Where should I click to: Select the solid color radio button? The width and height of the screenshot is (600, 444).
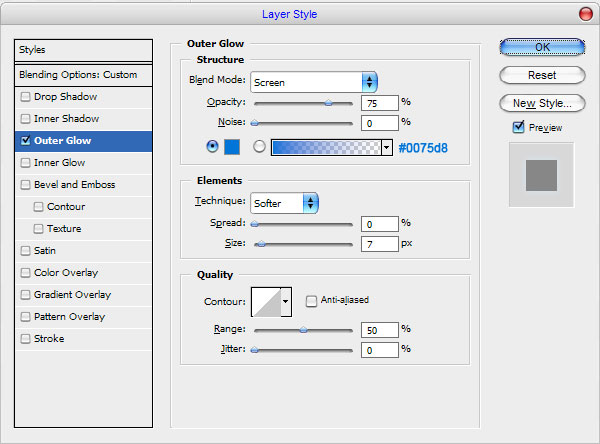(212, 146)
